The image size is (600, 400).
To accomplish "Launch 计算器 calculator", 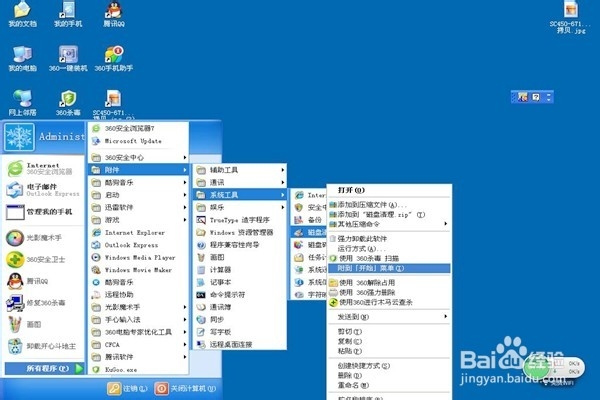I will 240,270.
